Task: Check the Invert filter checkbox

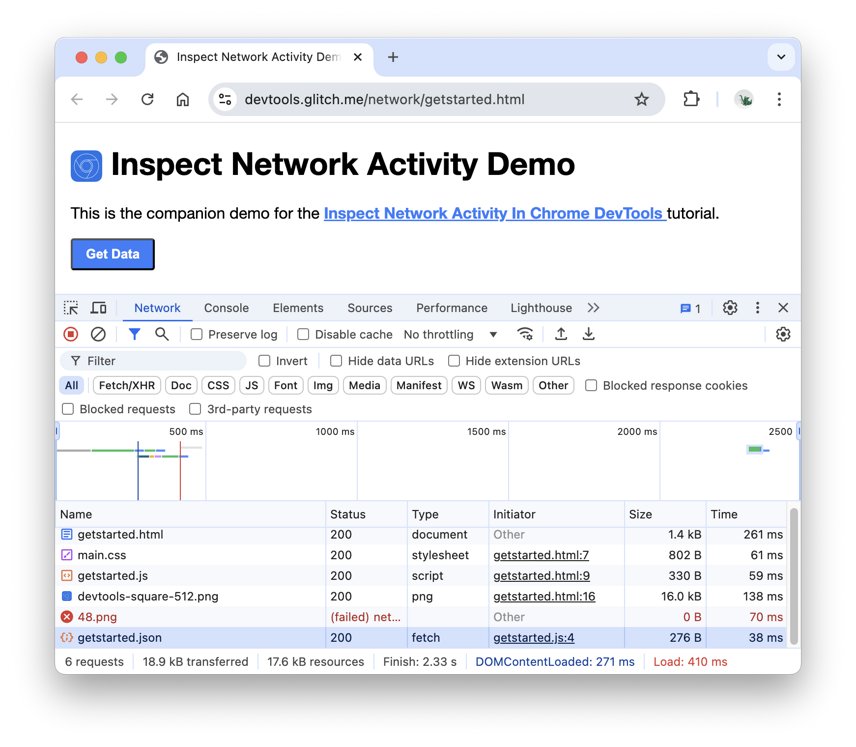Action: [x=264, y=361]
